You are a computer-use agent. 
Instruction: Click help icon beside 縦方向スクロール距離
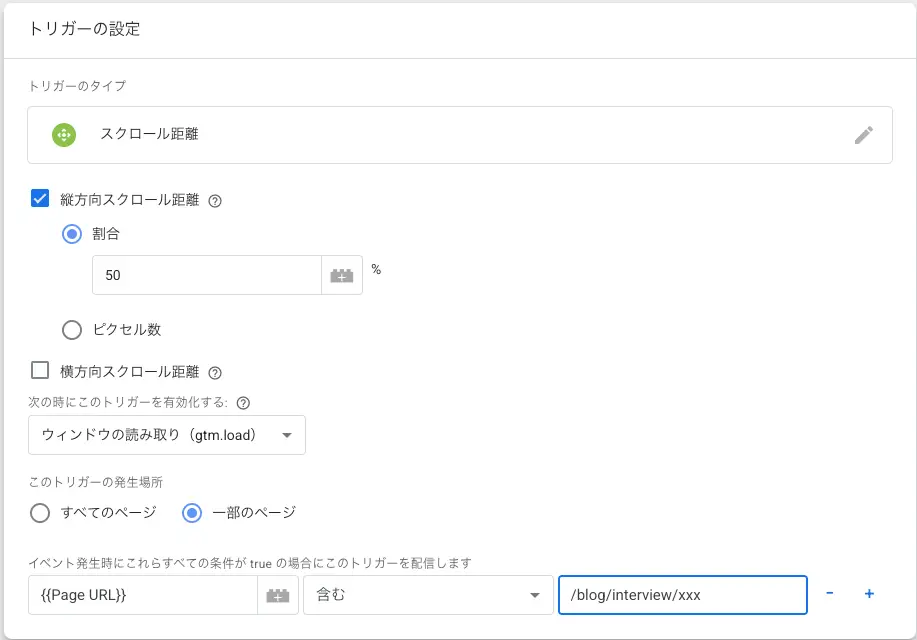pyautogui.click(x=214, y=200)
